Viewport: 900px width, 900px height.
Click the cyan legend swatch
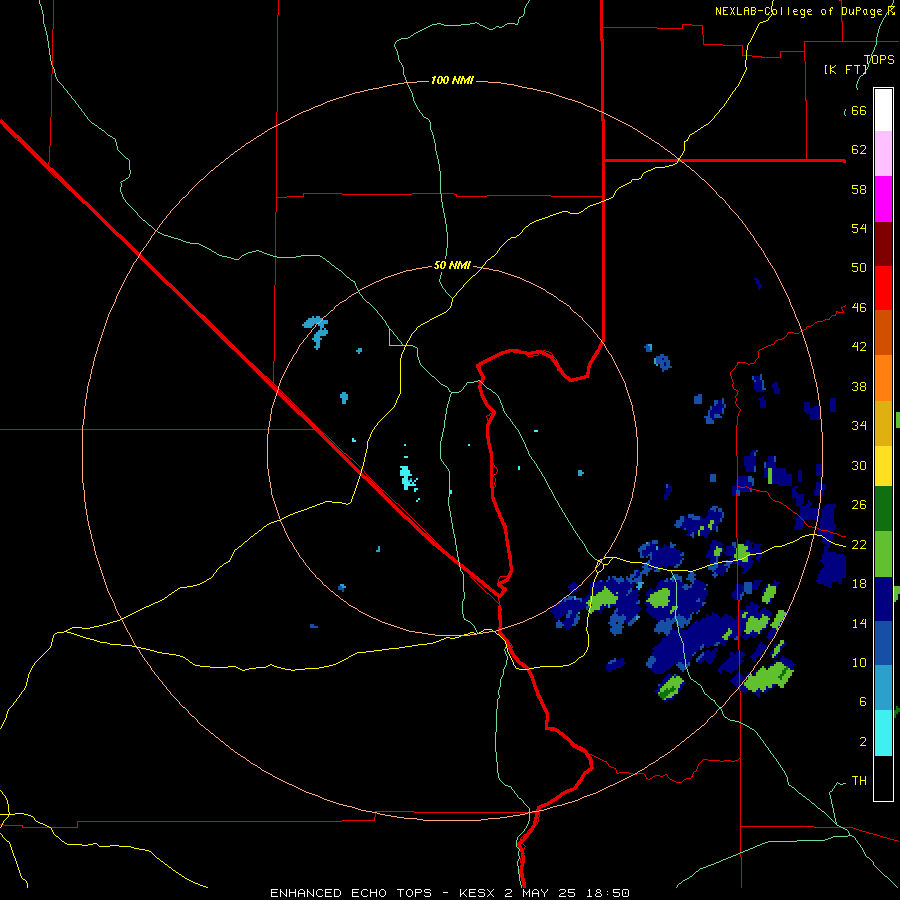pyautogui.click(x=883, y=733)
